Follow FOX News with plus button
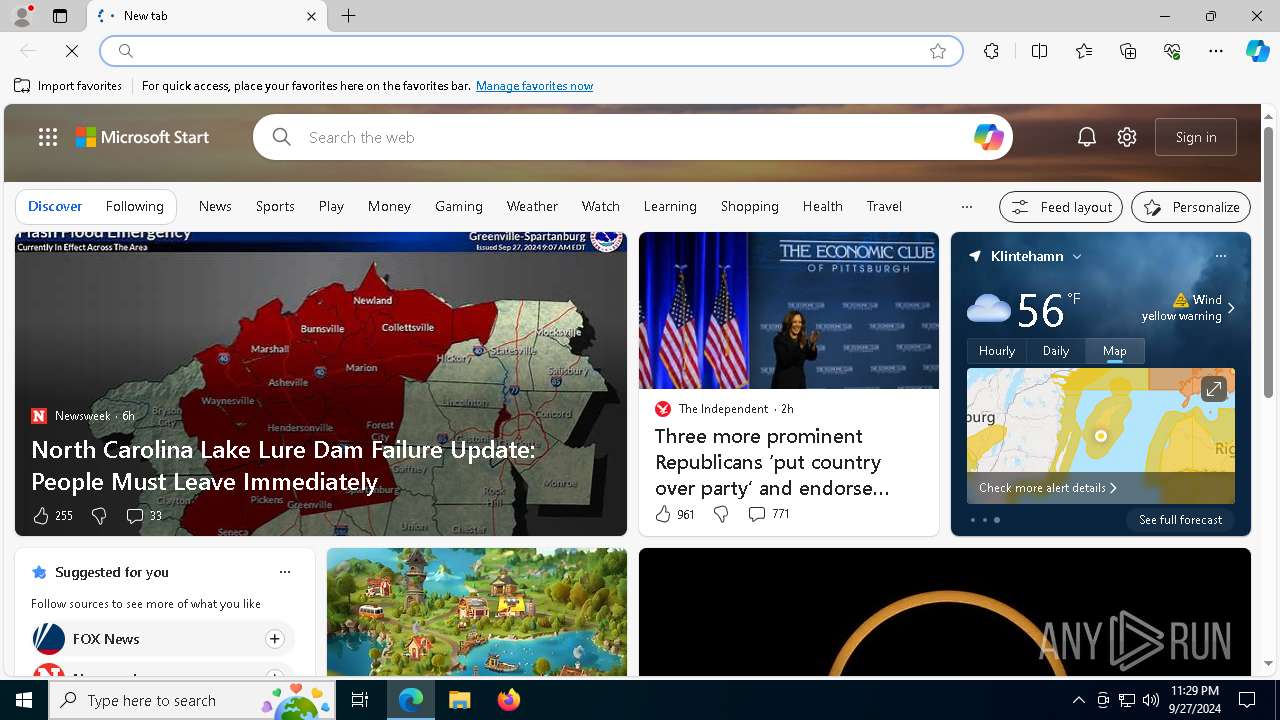The width and height of the screenshot is (1280, 720). point(274,639)
